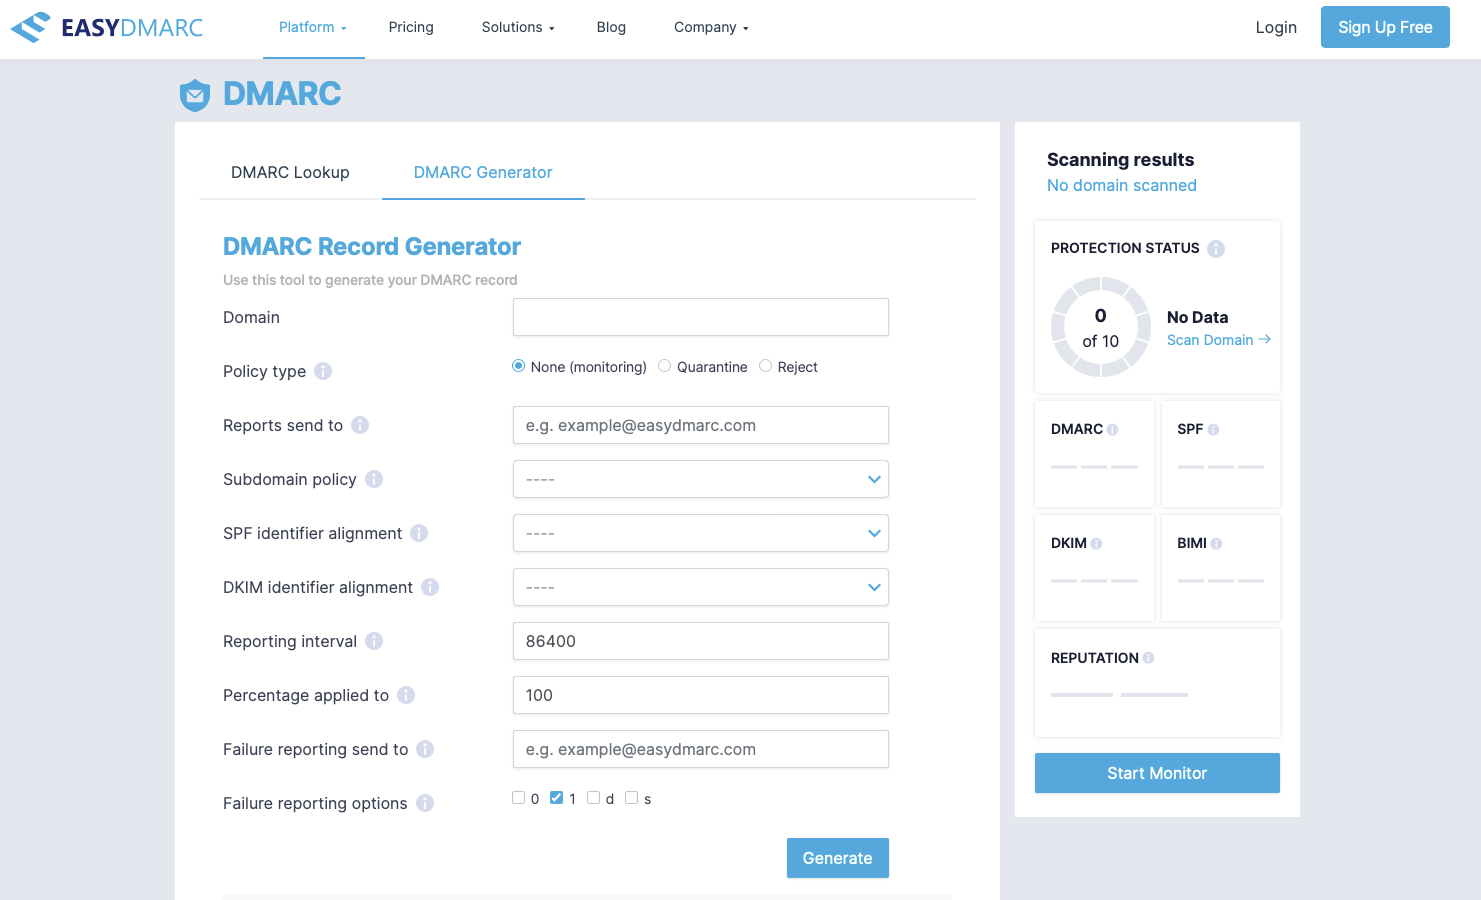Open the Subdomain policy dropdown
The height and width of the screenshot is (900, 1481).
(x=700, y=479)
